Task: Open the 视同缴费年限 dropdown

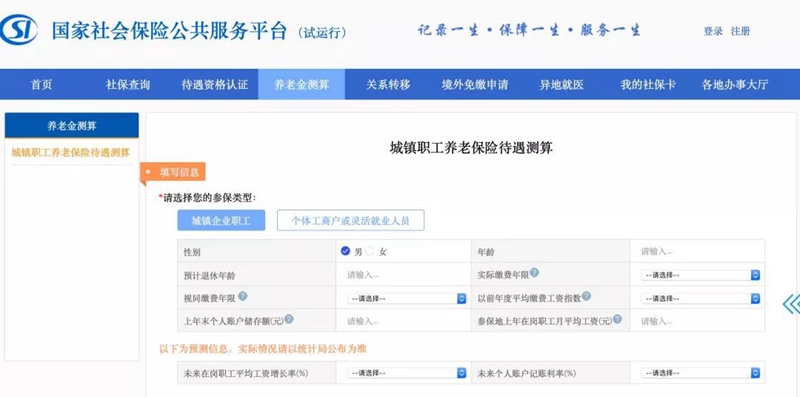Action: pos(407,299)
